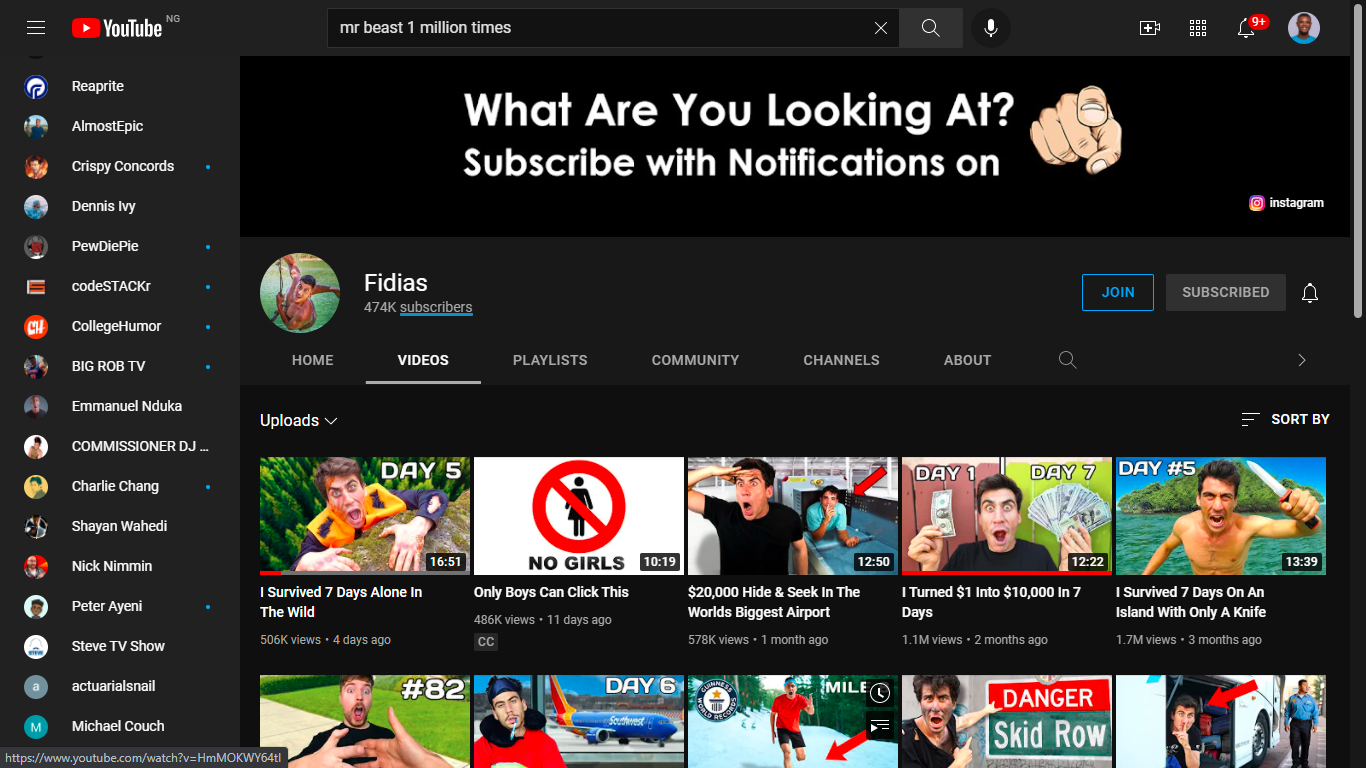Switch to the Home tab
This screenshot has width=1366, height=768.
313,360
